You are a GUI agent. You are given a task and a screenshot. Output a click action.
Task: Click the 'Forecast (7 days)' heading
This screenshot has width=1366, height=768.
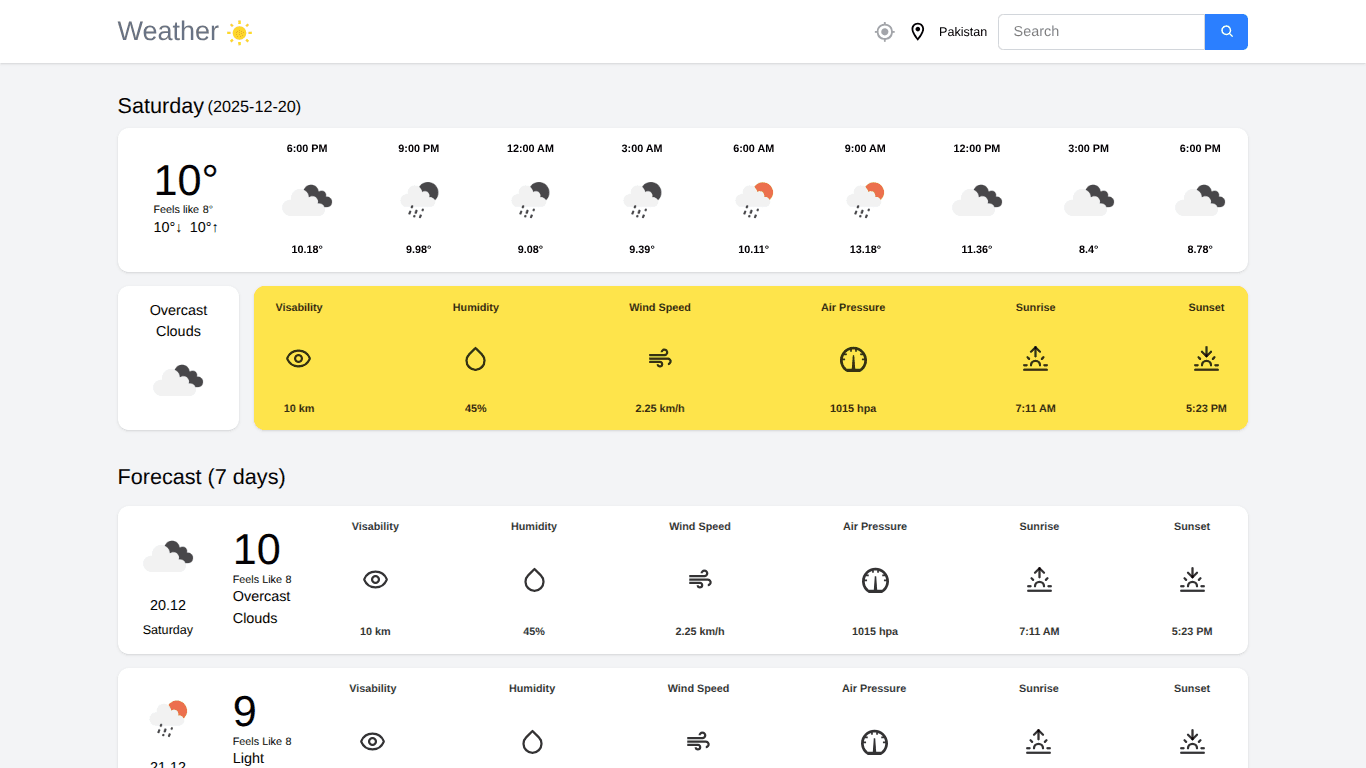pos(202,477)
